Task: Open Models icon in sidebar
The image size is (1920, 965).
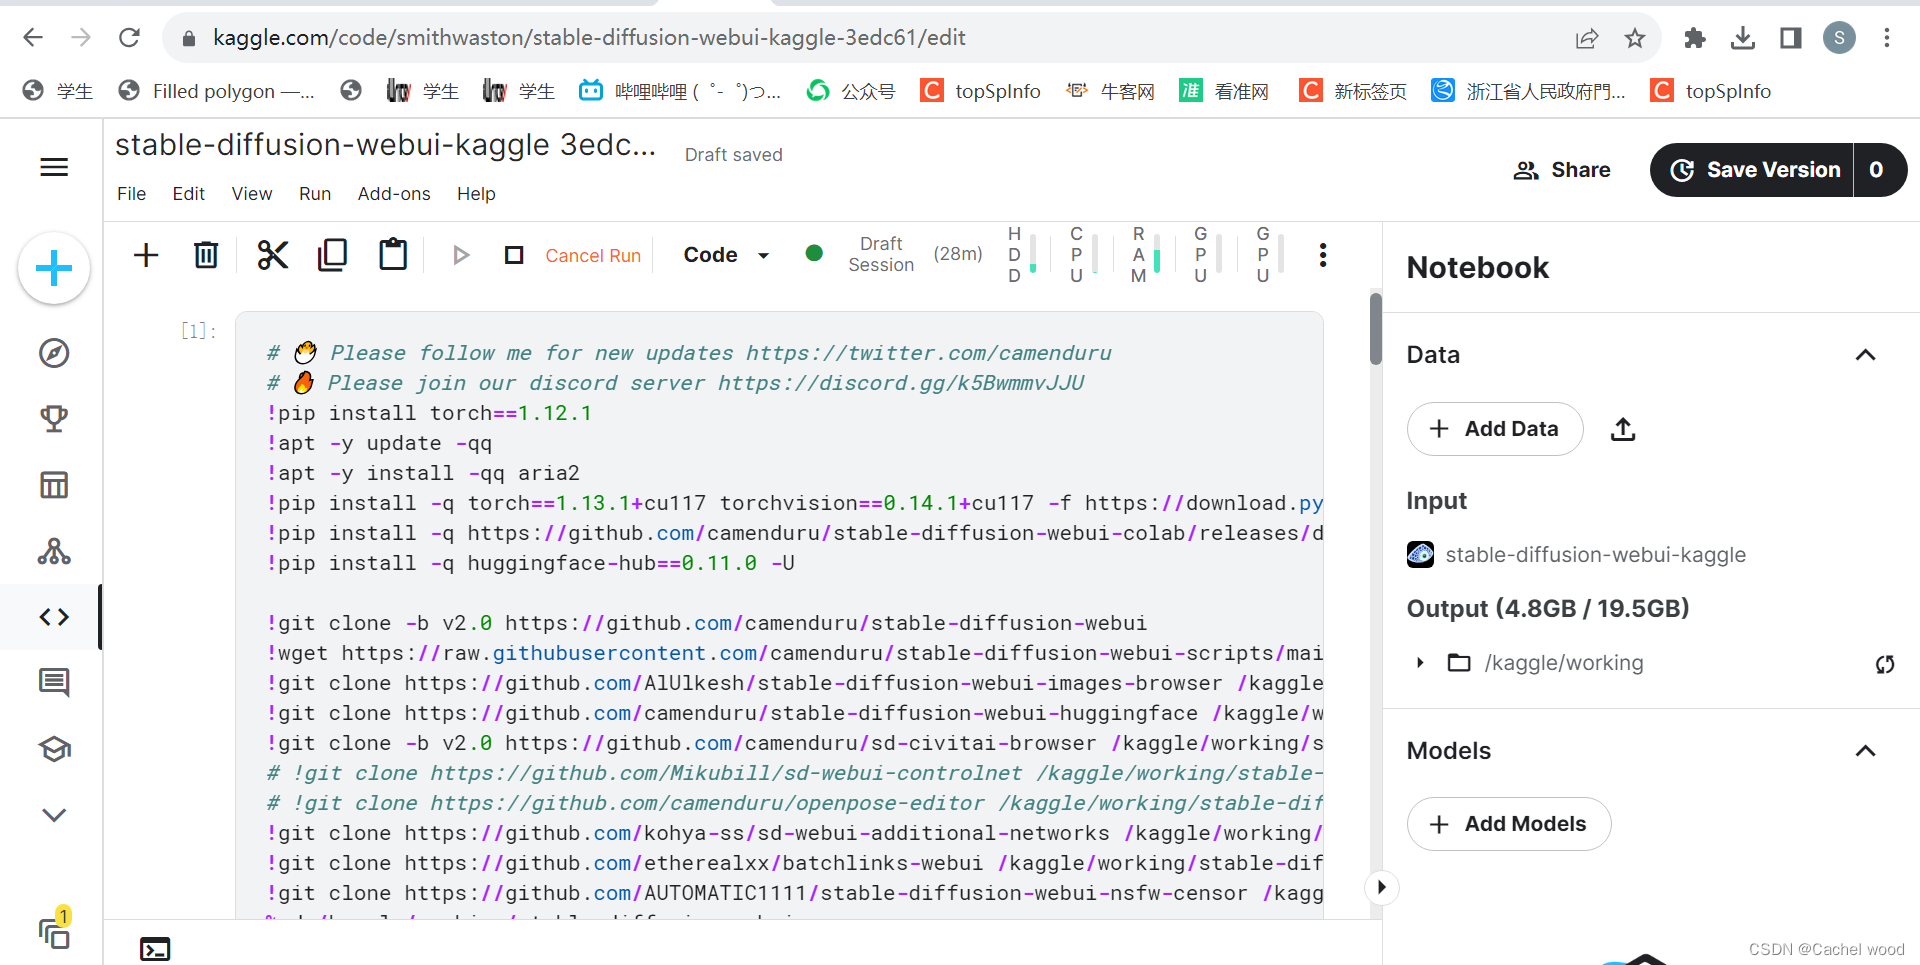Action: 54,551
